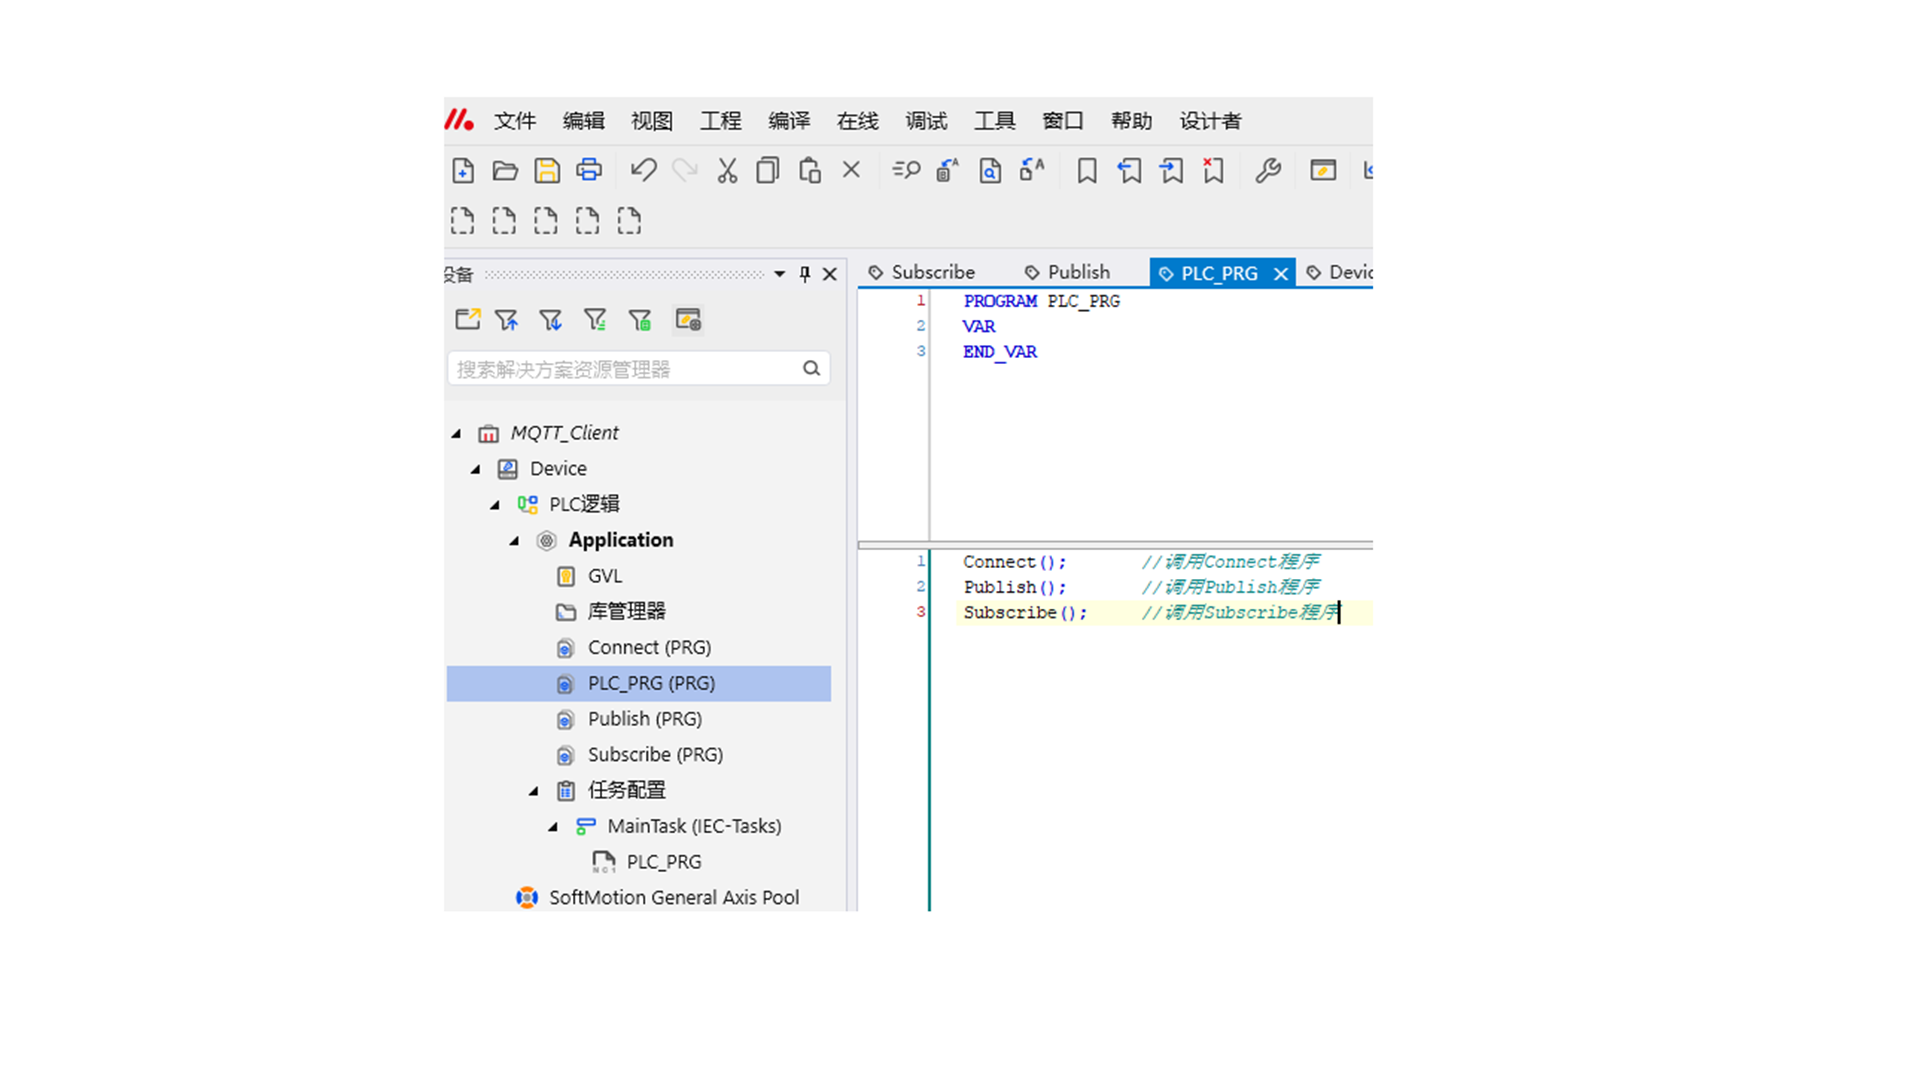
Task: Clear bookmarks with the red-X bookmark icon
Action: click(1213, 171)
